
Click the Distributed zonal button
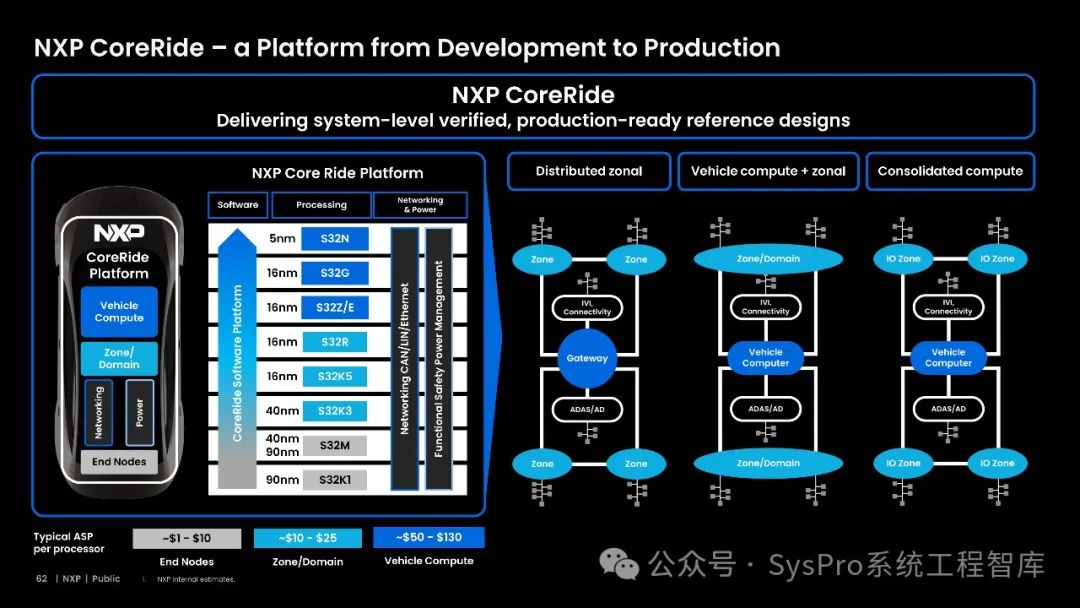point(589,171)
